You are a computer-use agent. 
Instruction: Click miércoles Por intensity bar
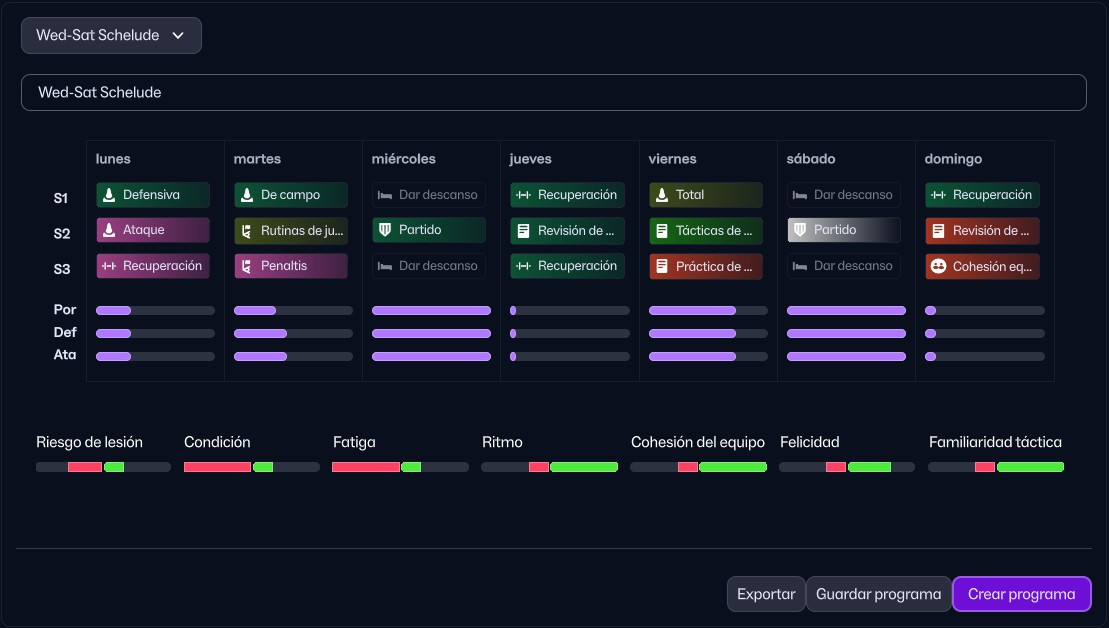(x=431, y=311)
